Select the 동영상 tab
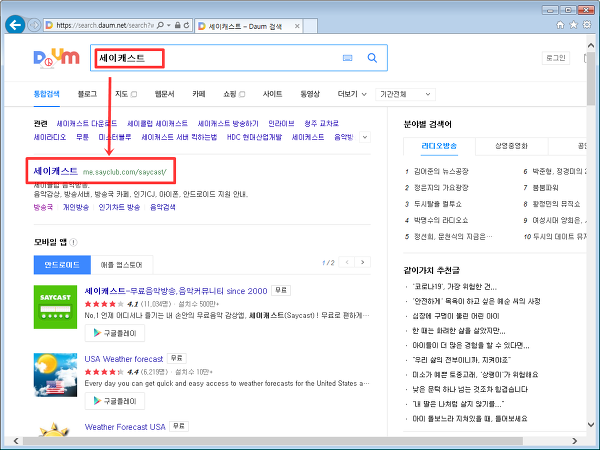The image size is (600, 450). coord(310,94)
